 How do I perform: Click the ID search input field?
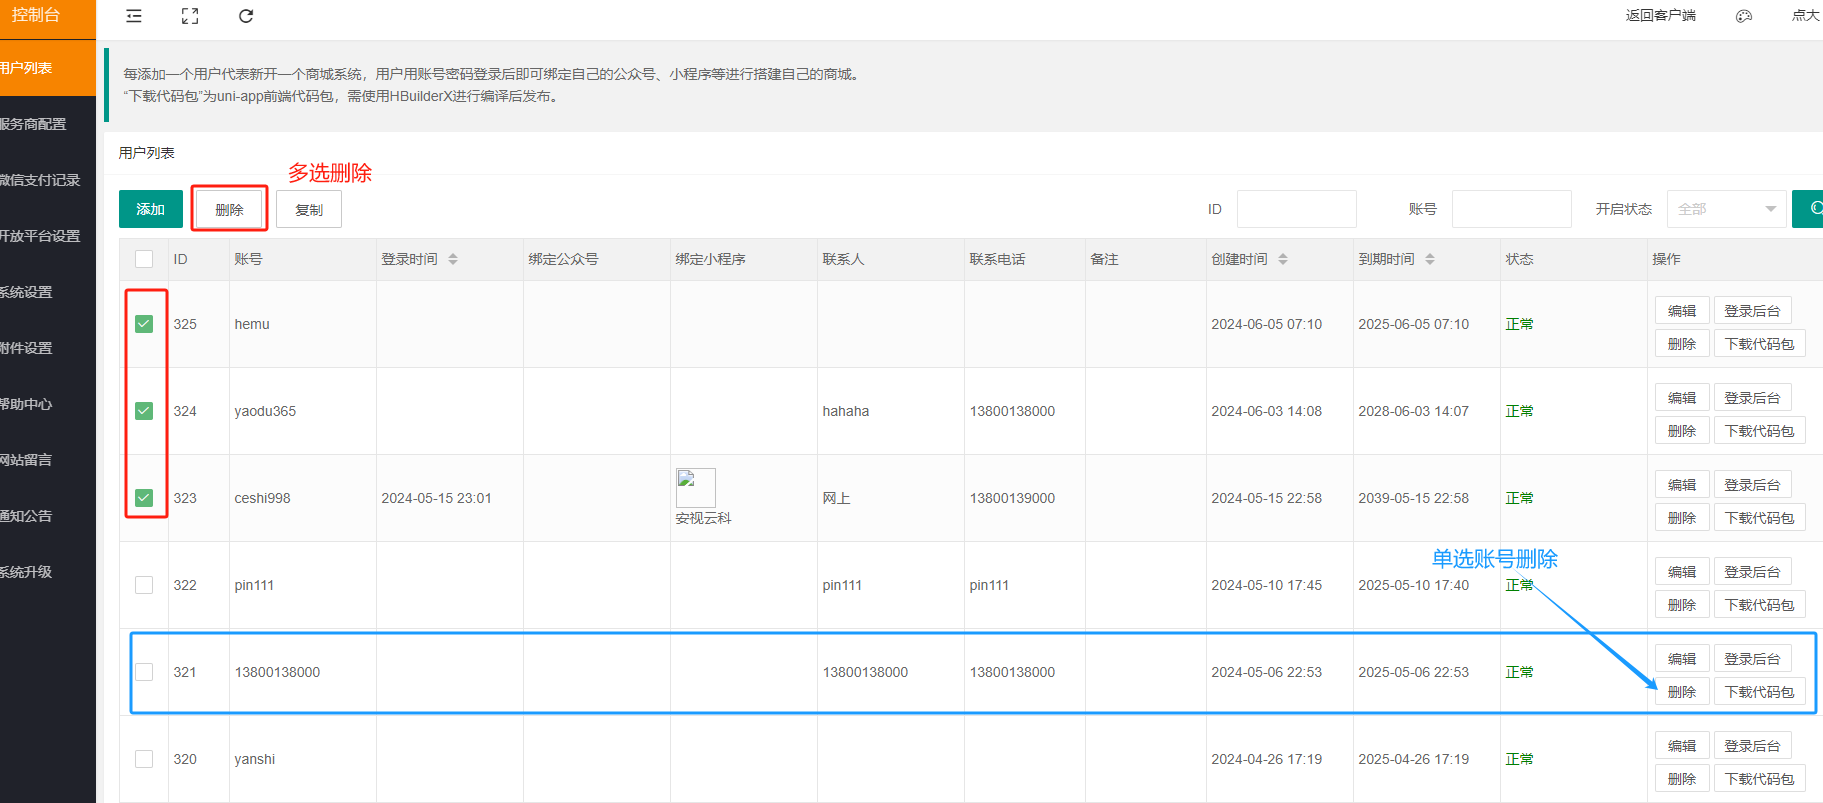point(1296,209)
